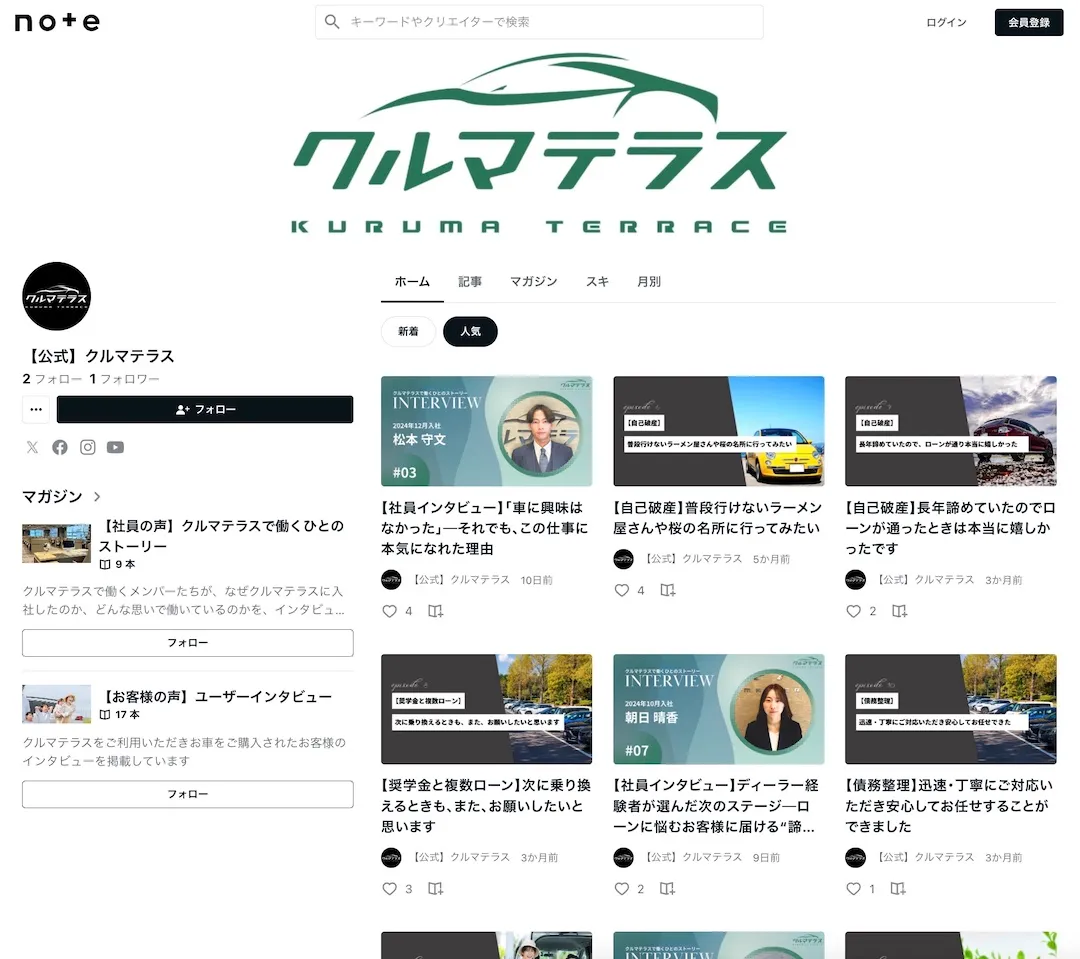Follow the お客様の声 magazine
1080x959 pixels.
[x=187, y=794]
